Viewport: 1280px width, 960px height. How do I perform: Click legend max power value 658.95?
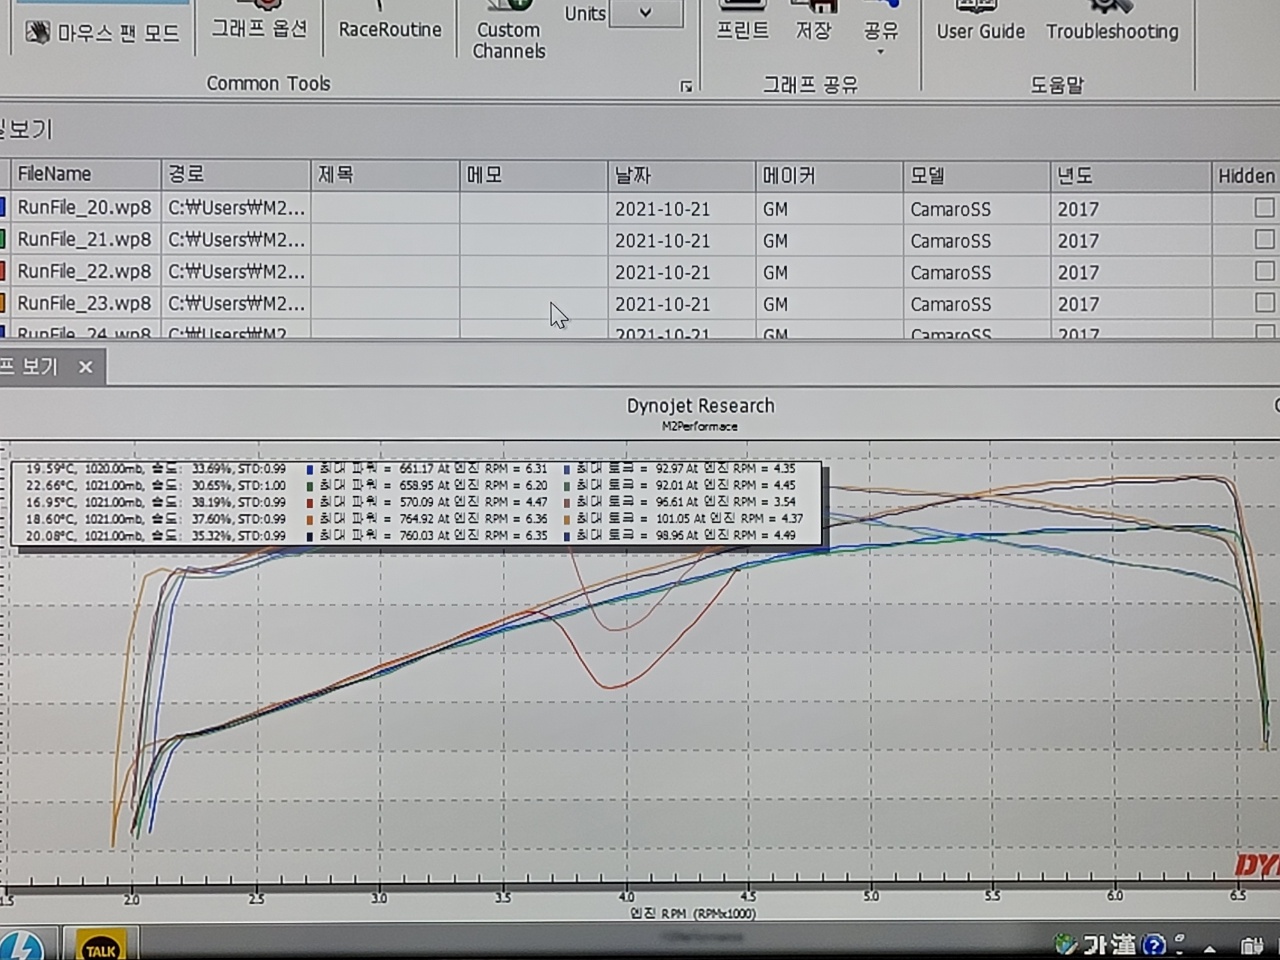416,485
